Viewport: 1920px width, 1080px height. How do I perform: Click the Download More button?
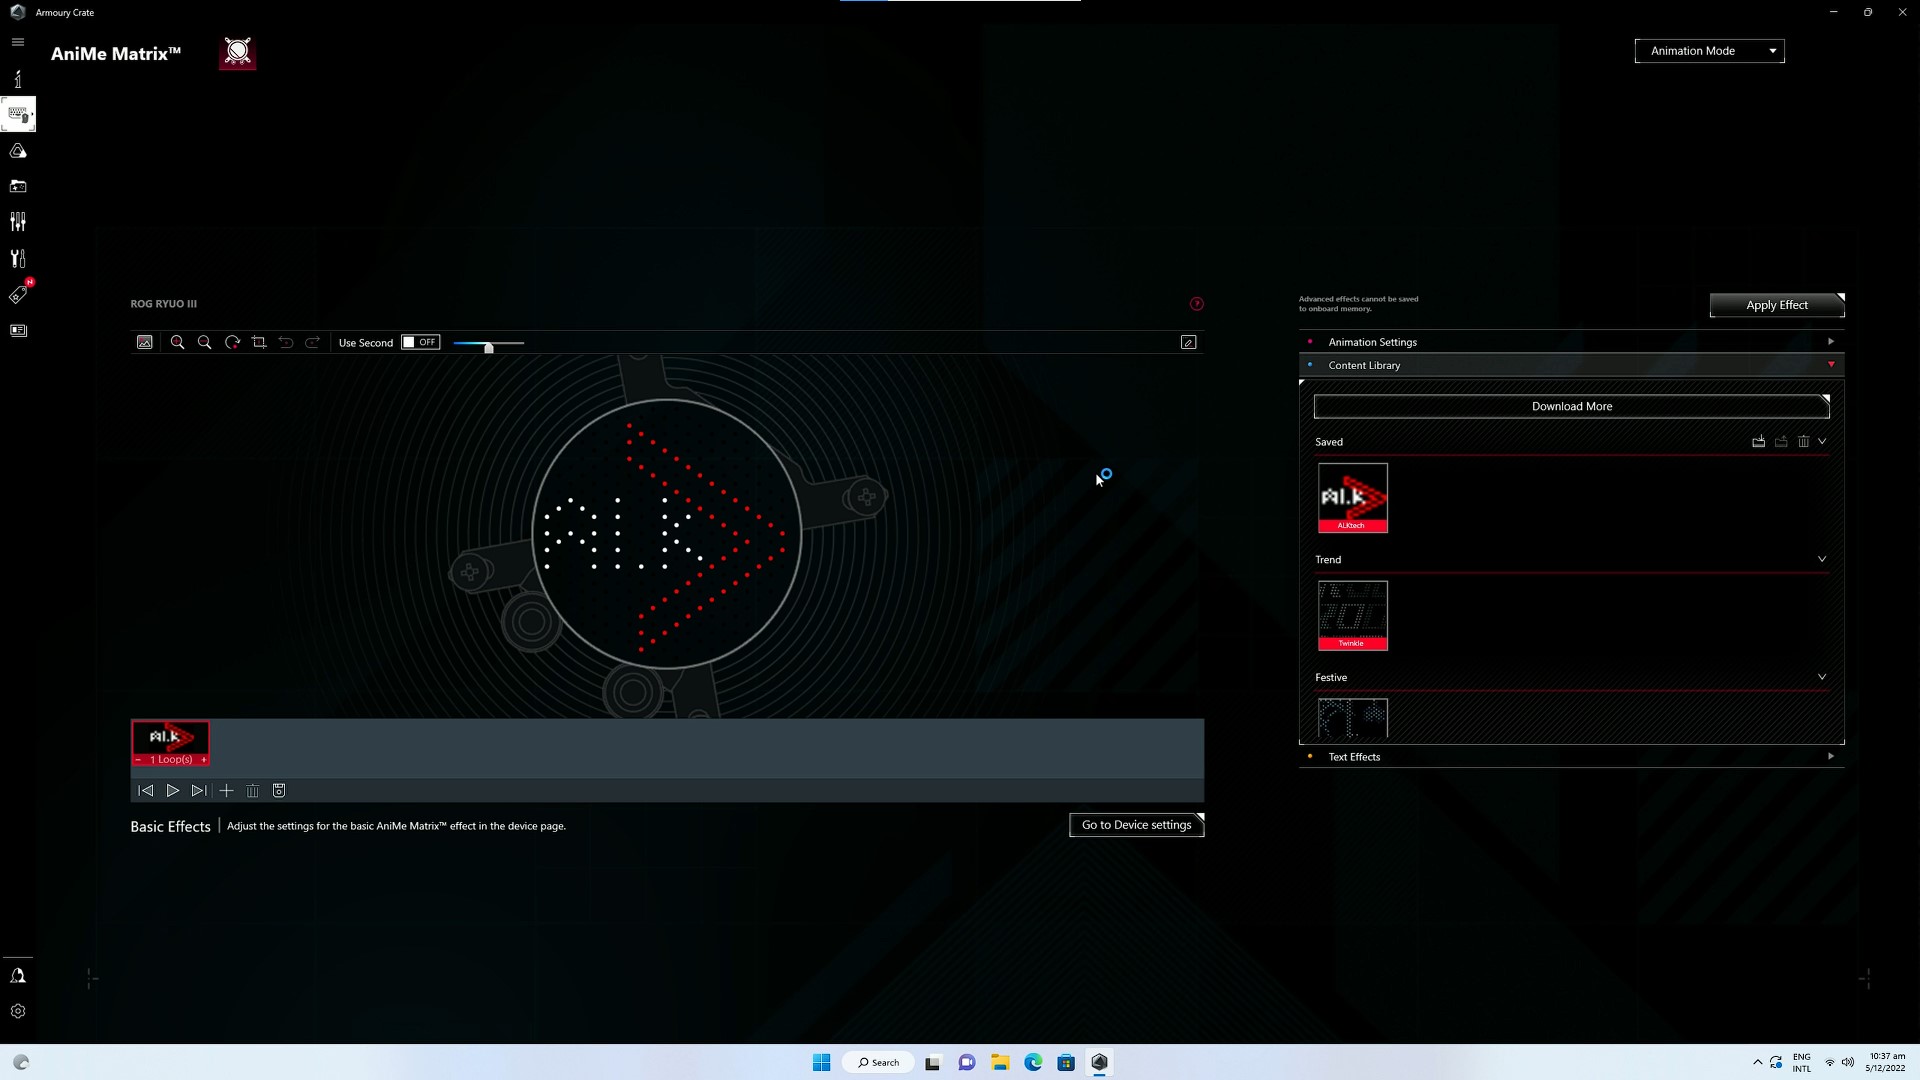tap(1571, 406)
